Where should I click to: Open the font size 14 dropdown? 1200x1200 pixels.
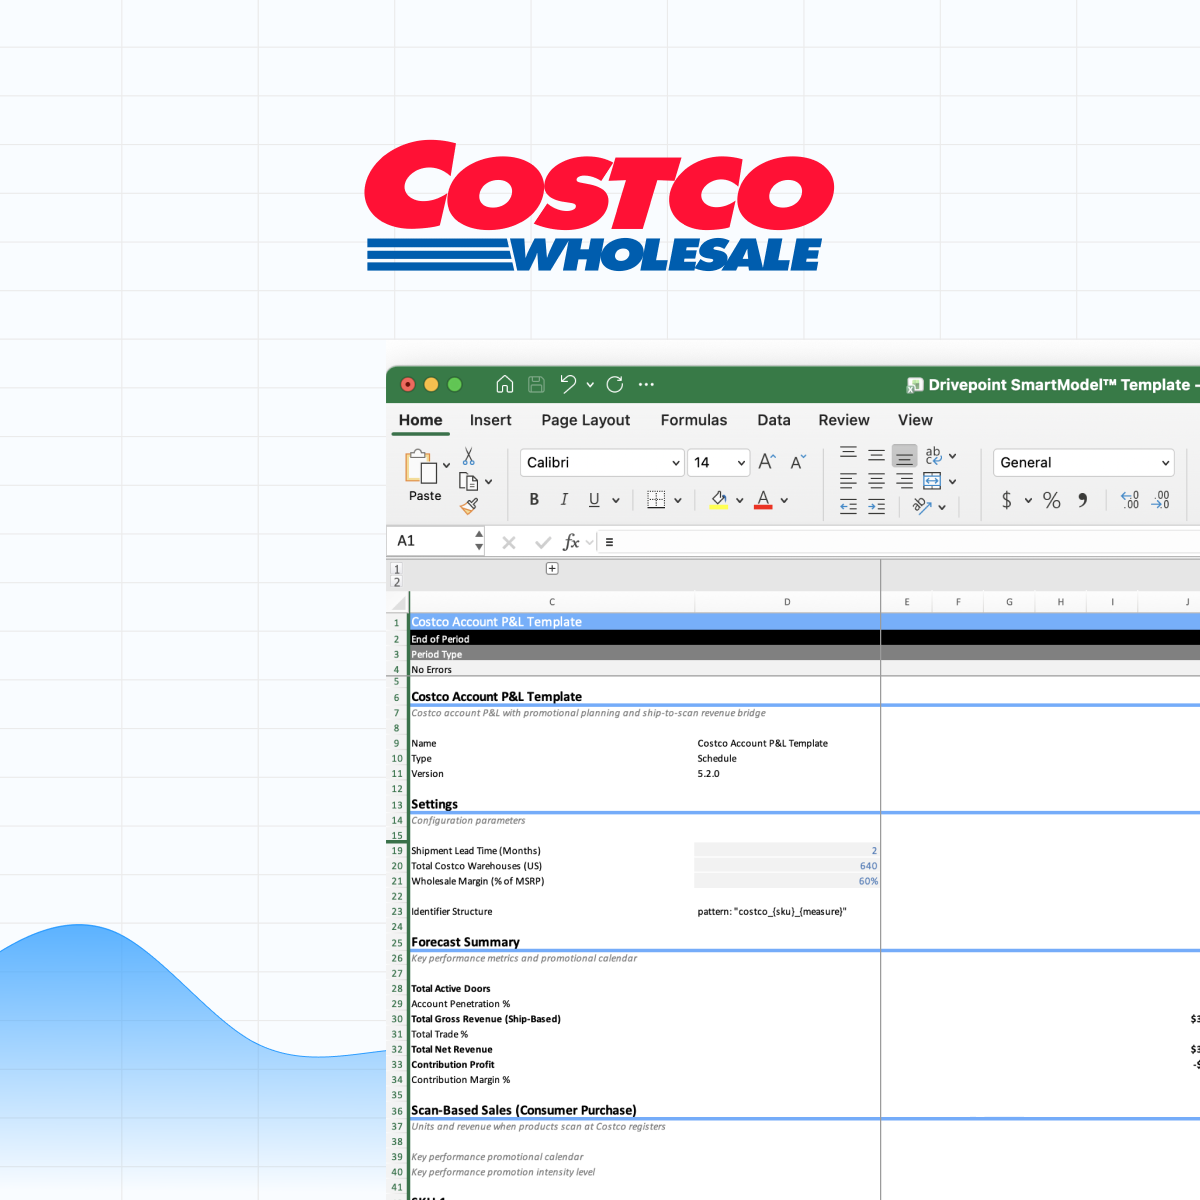[x=718, y=462]
